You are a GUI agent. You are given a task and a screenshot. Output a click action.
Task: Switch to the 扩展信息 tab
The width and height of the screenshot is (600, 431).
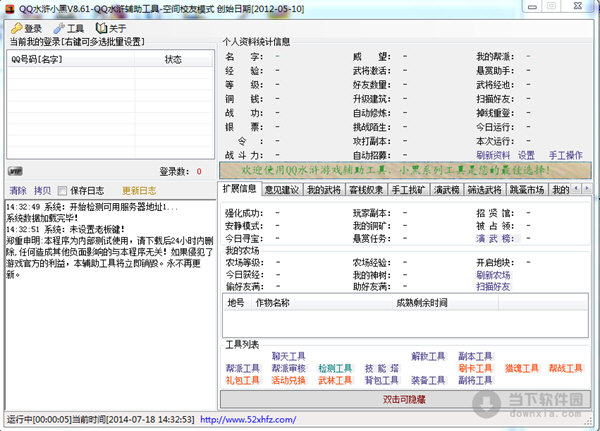click(x=240, y=188)
